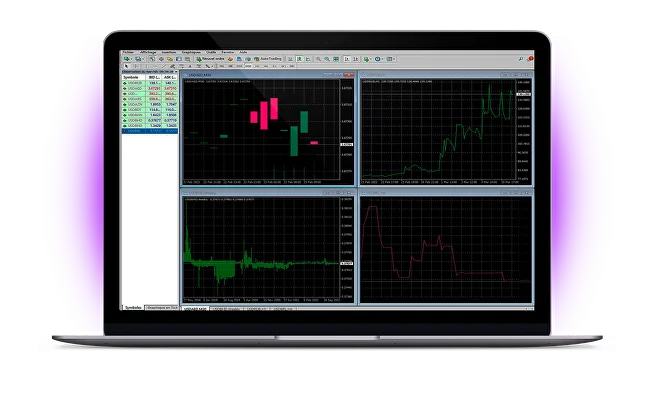Close the USDAED,M30 chart window
Screen dimensions: 655x393
coord(350,75)
